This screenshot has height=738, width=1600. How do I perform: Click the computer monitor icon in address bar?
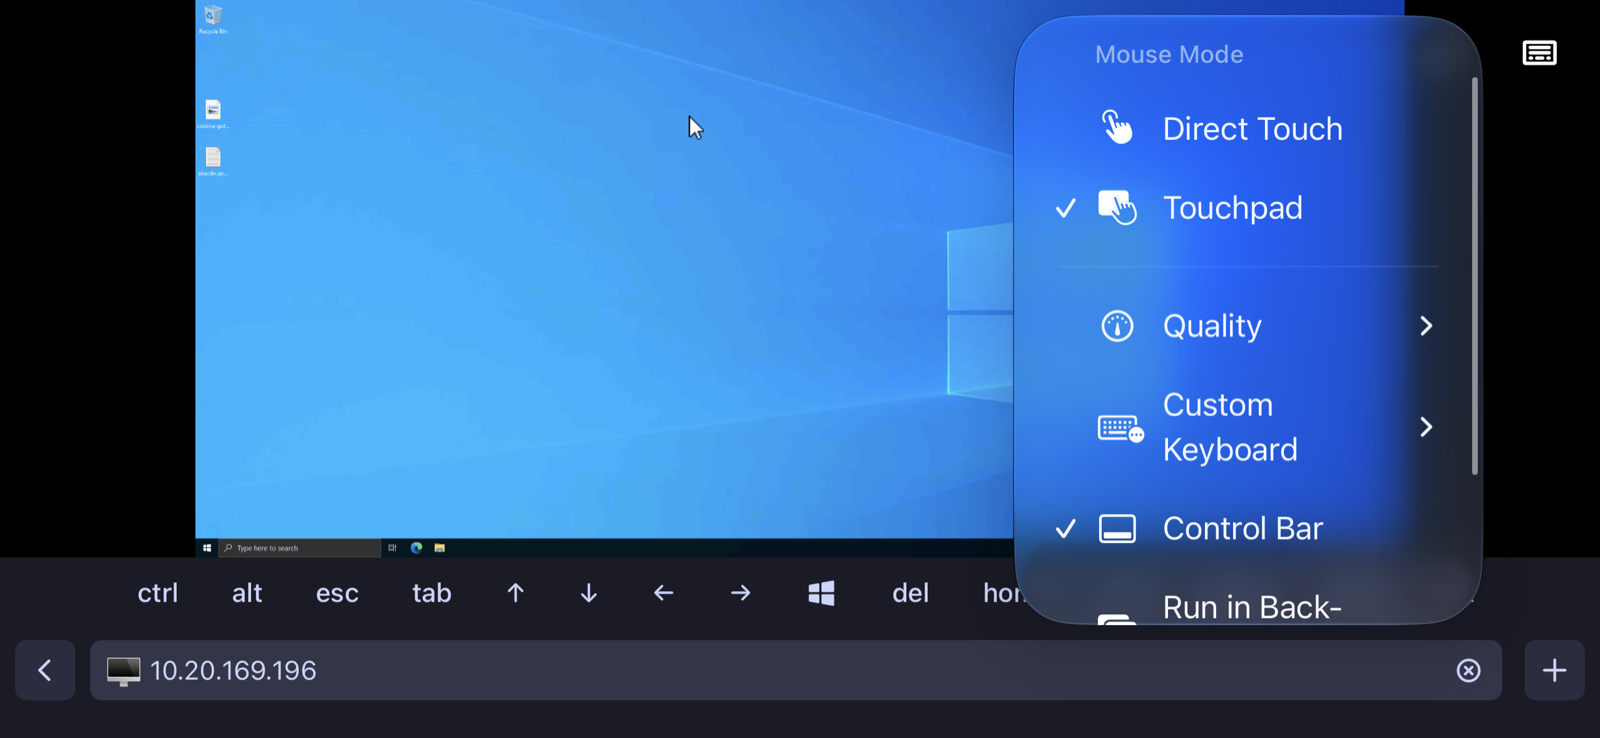point(124,671)
